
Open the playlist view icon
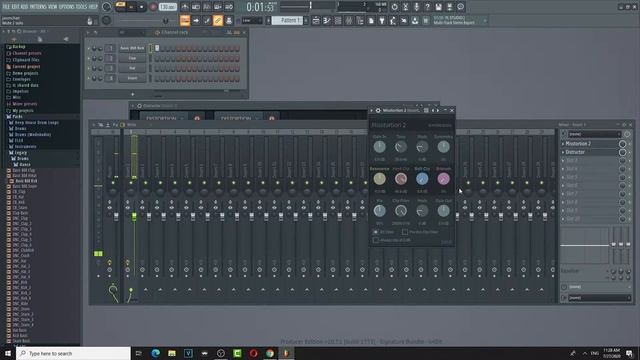[x=316, y=20]
